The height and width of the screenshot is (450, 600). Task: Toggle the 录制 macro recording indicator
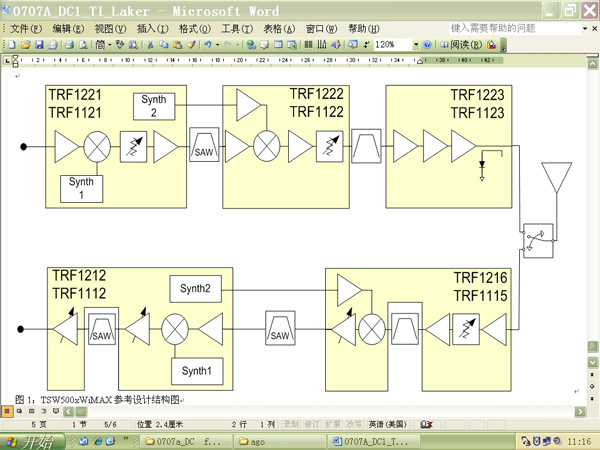pos(291,424)
